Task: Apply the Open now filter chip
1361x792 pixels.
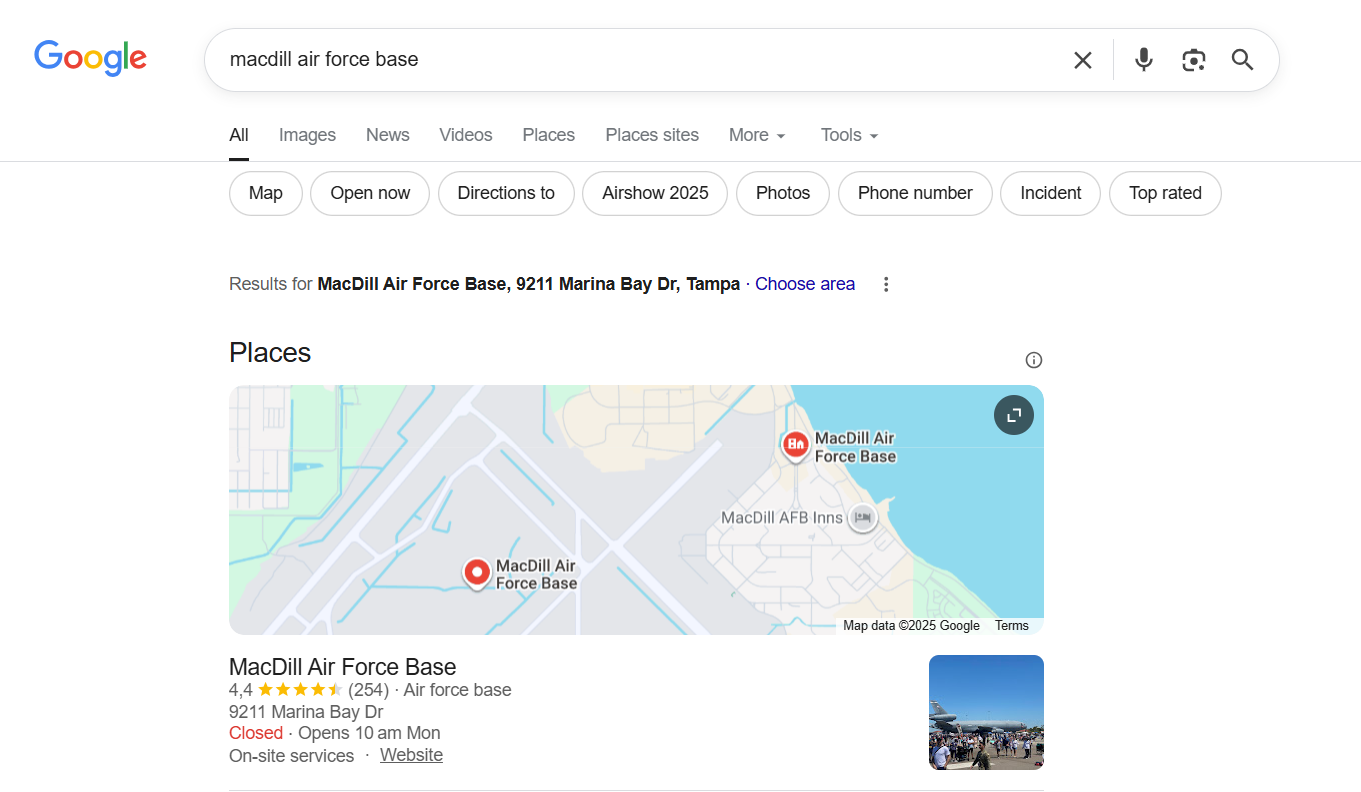Action: 370,193
